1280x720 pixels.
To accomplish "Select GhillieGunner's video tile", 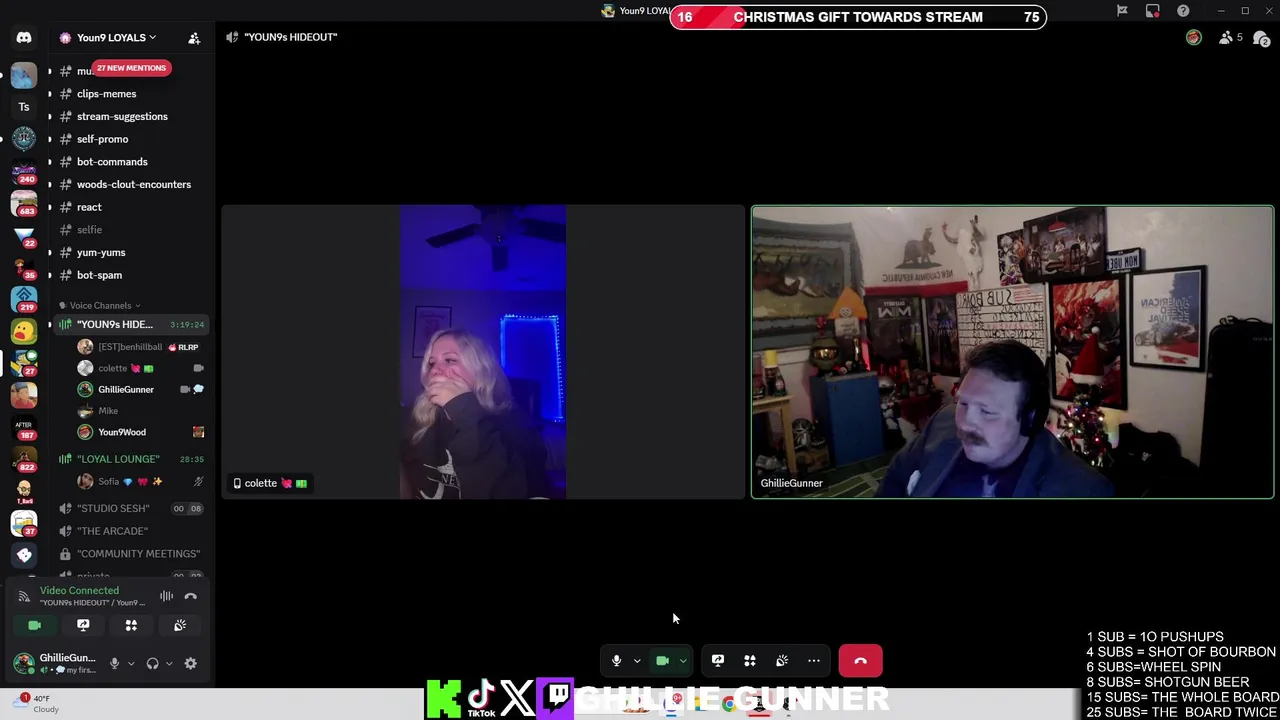I will coord(1012,352).
